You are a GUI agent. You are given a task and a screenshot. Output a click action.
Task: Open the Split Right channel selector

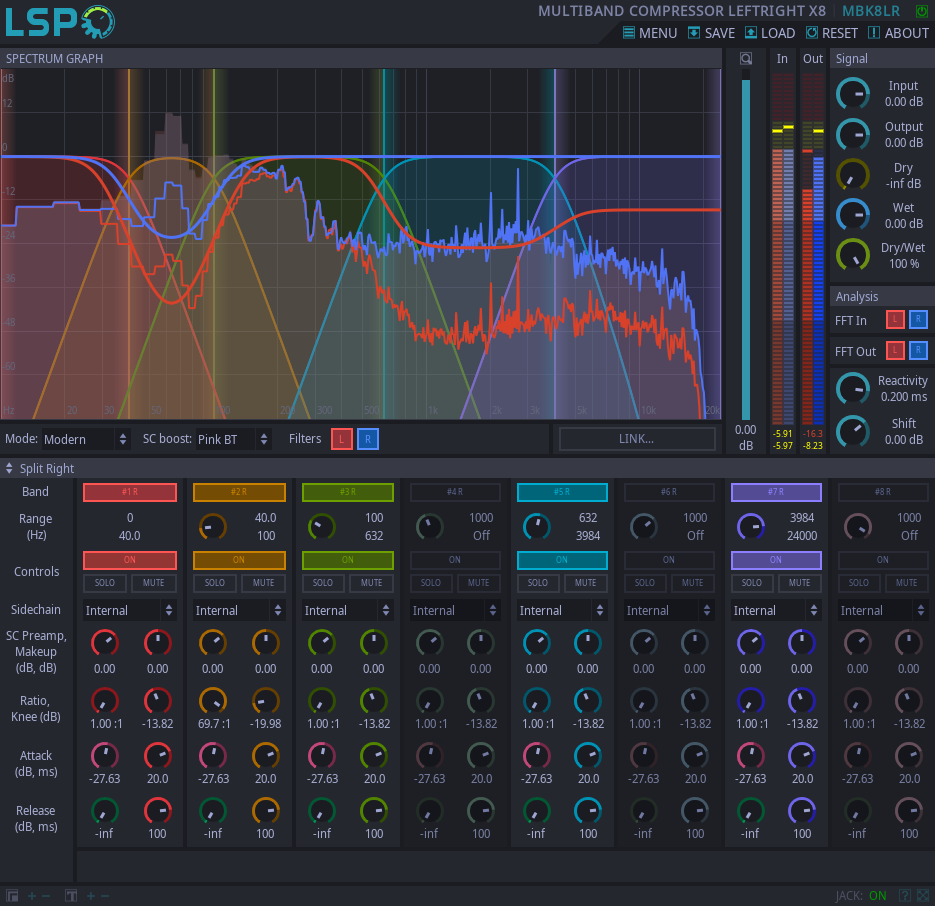pos(41,469)
